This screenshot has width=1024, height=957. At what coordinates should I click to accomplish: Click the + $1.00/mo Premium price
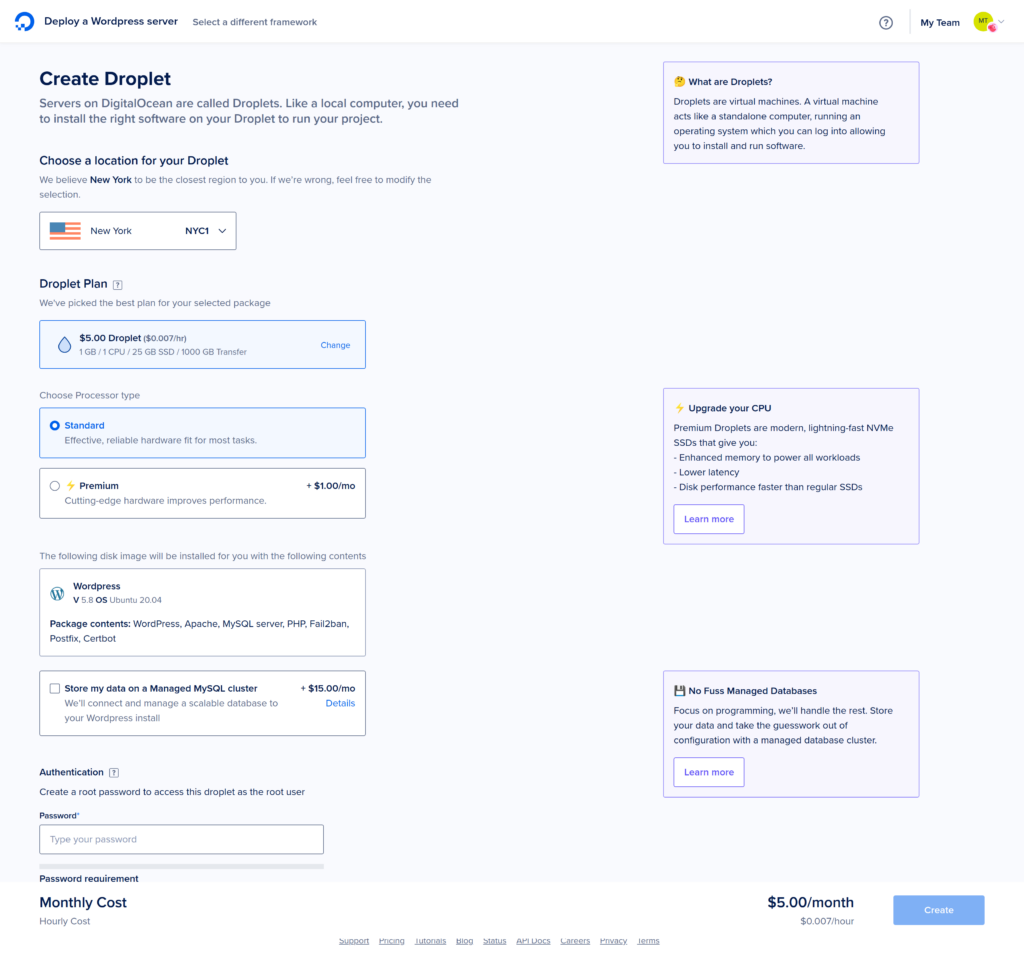[x=331, y=486]
